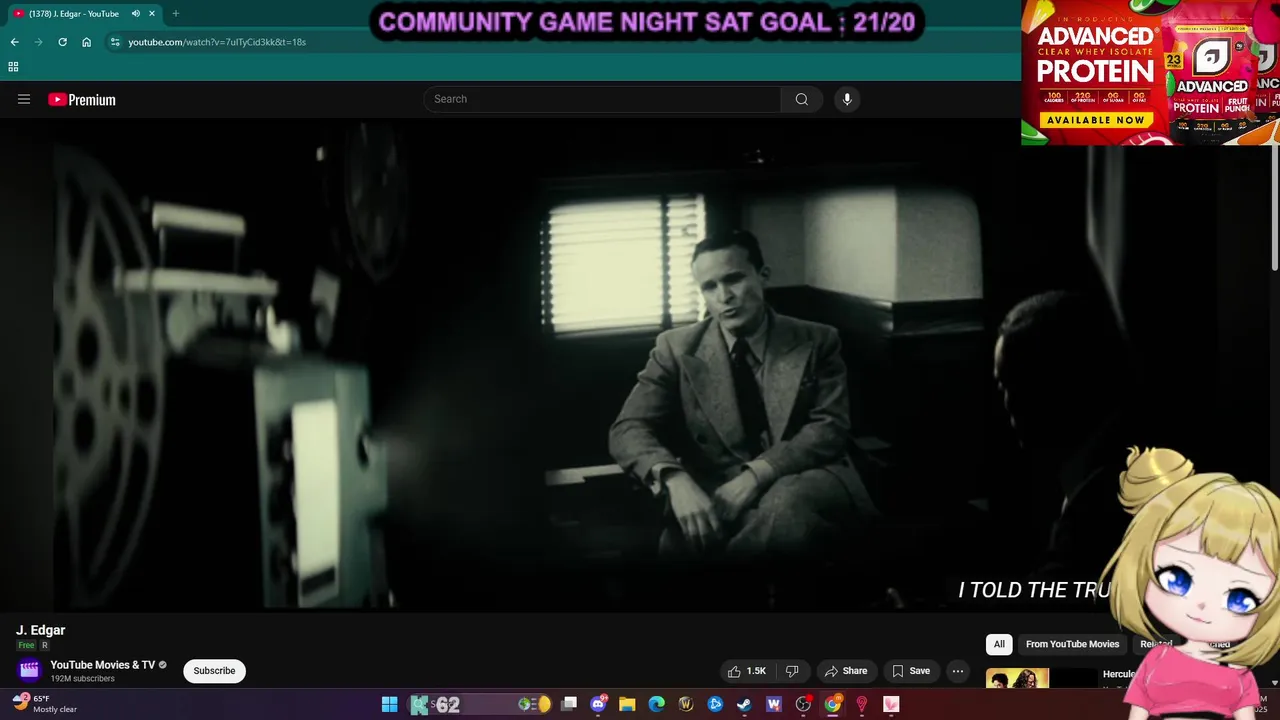
Task: Open the pink pin app on taskbar
Action: click(x=861, y=705)
